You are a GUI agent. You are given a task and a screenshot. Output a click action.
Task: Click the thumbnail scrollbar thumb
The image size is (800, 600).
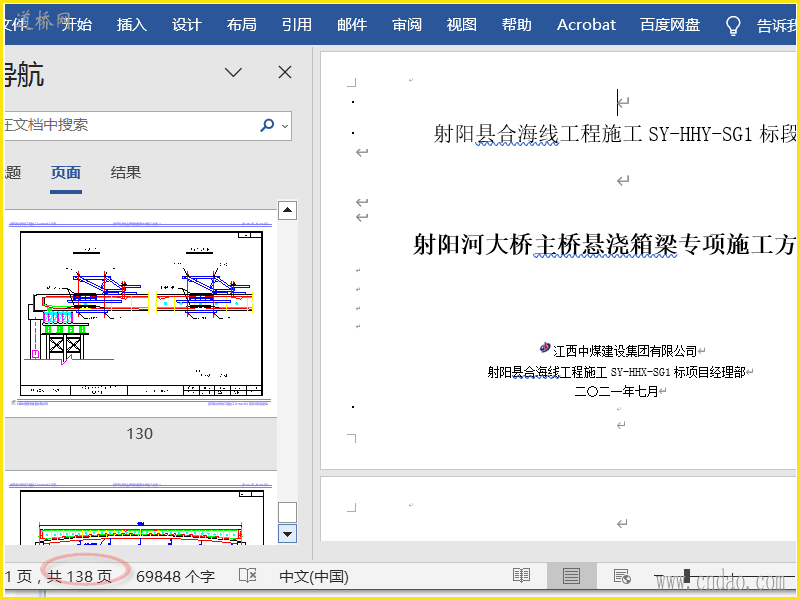[287, 512]
